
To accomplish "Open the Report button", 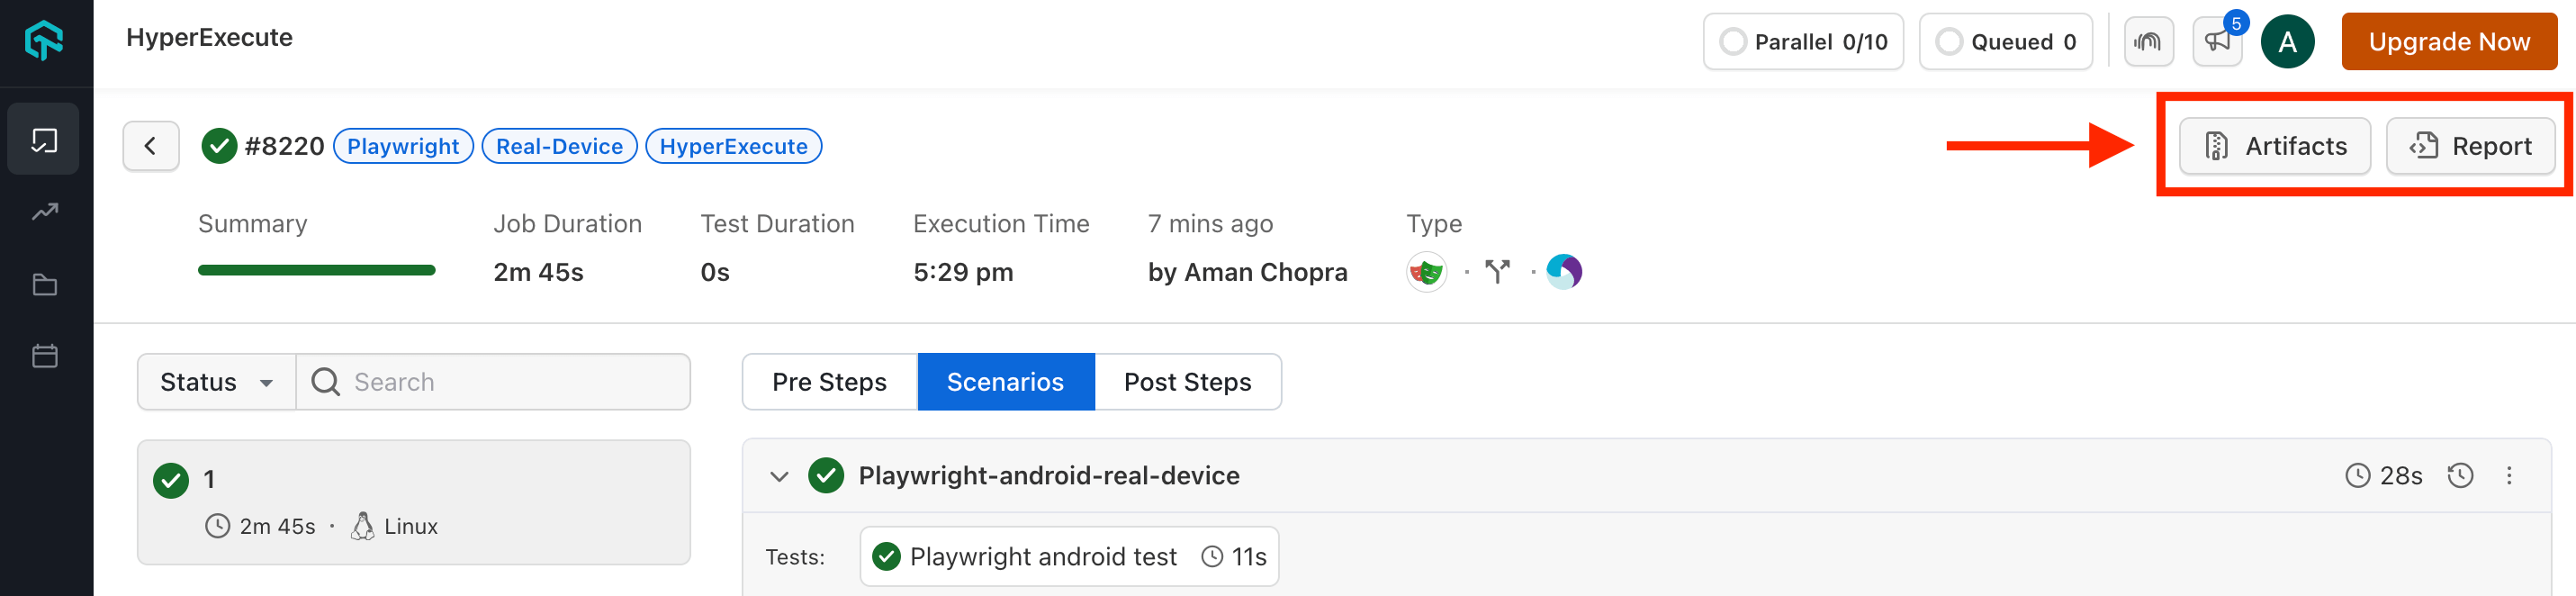I will click(x=2470, y=146).
